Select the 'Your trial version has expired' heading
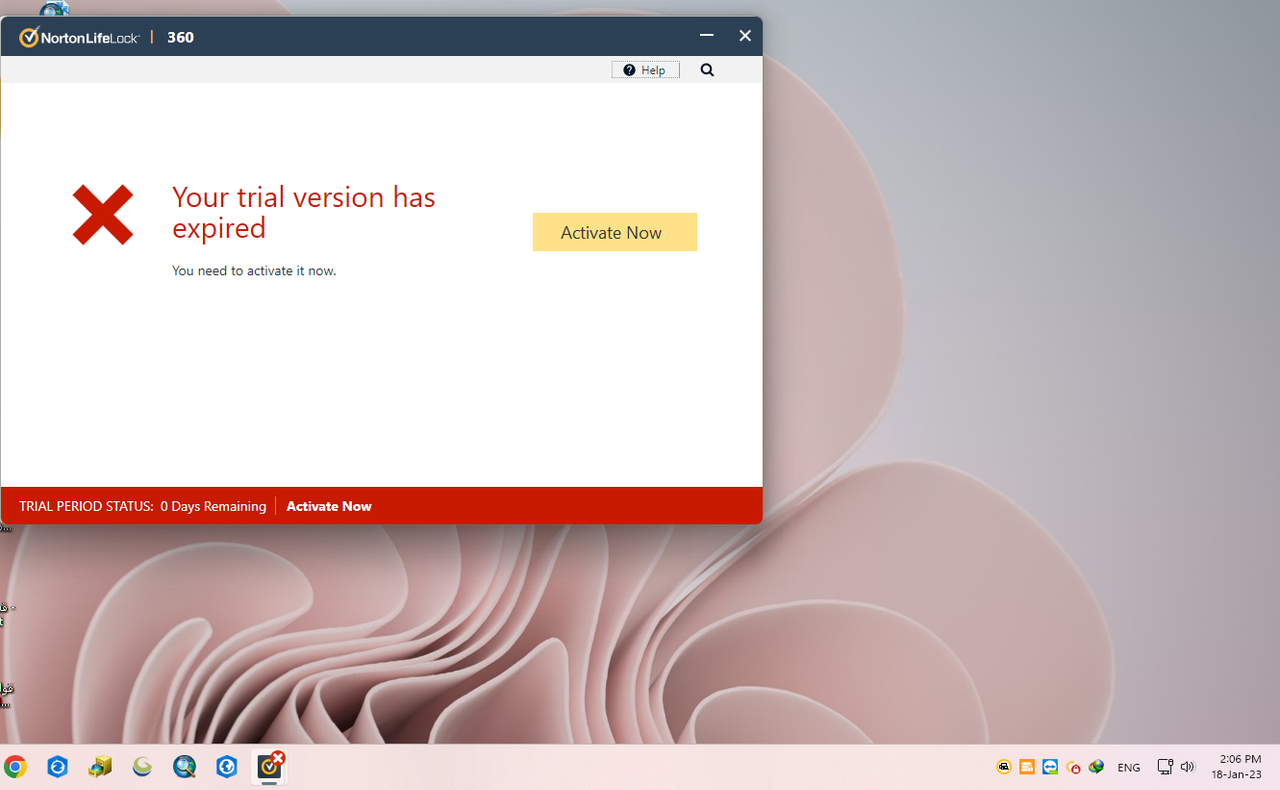Screen dimensions: 1280x790 304,212
